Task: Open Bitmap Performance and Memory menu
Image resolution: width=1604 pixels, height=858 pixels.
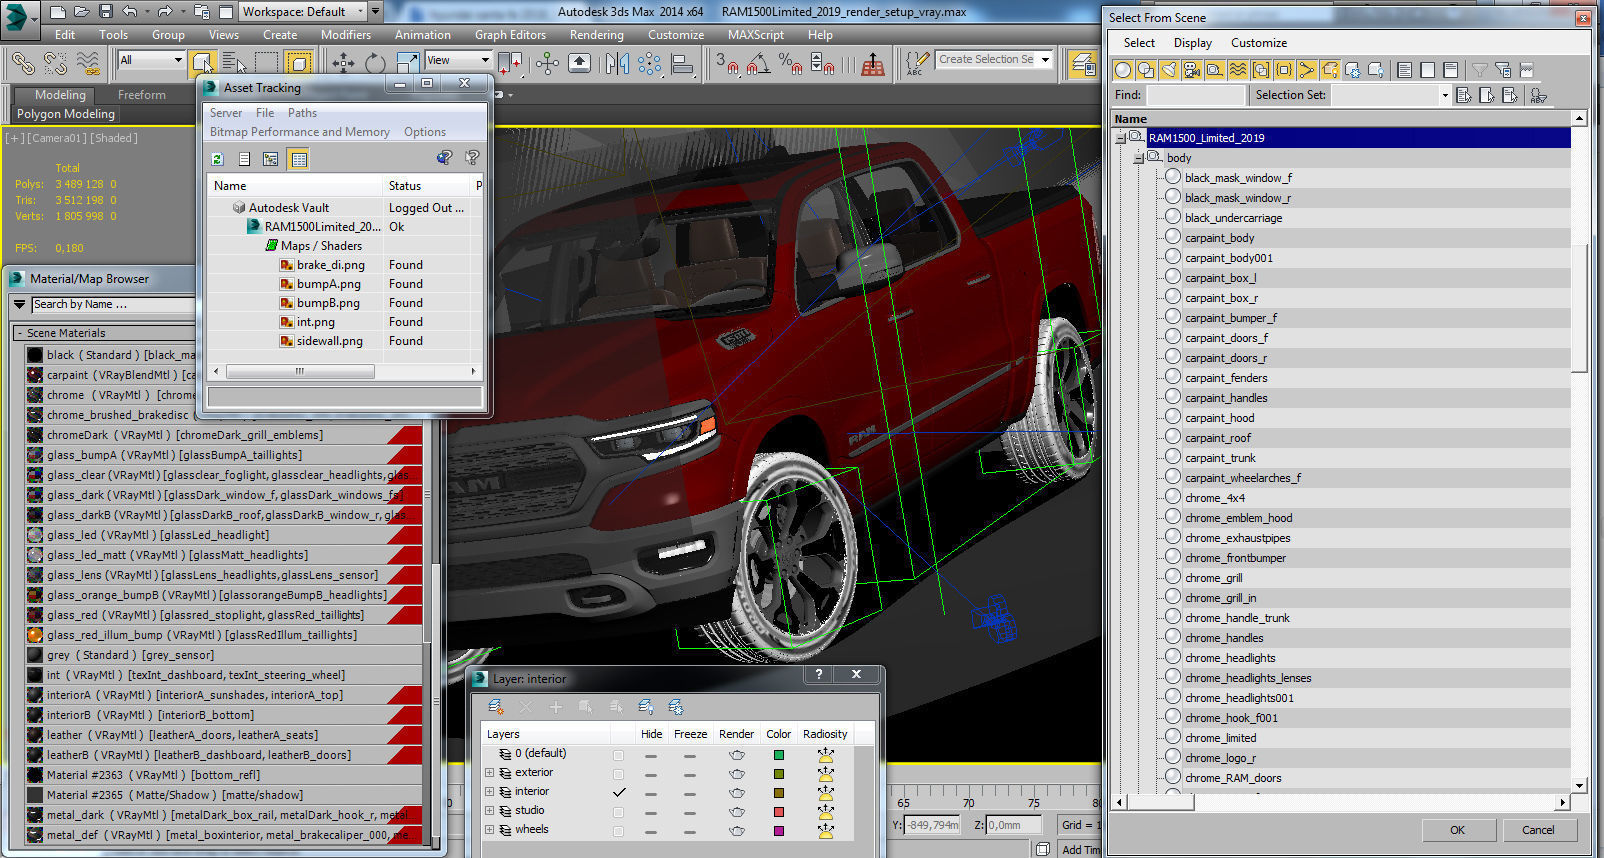Action: pyautogui.click(x=299, y=132)
